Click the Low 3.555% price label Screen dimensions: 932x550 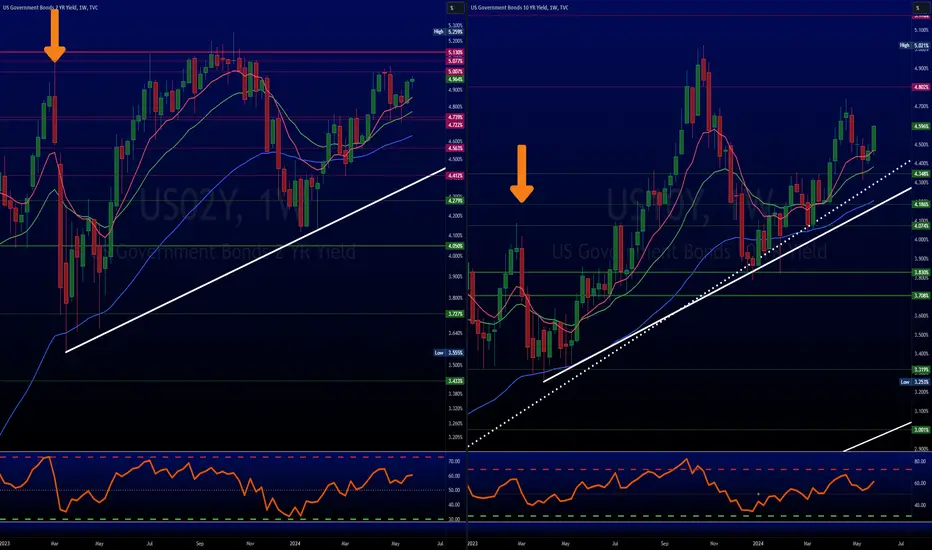click(448, 353)
